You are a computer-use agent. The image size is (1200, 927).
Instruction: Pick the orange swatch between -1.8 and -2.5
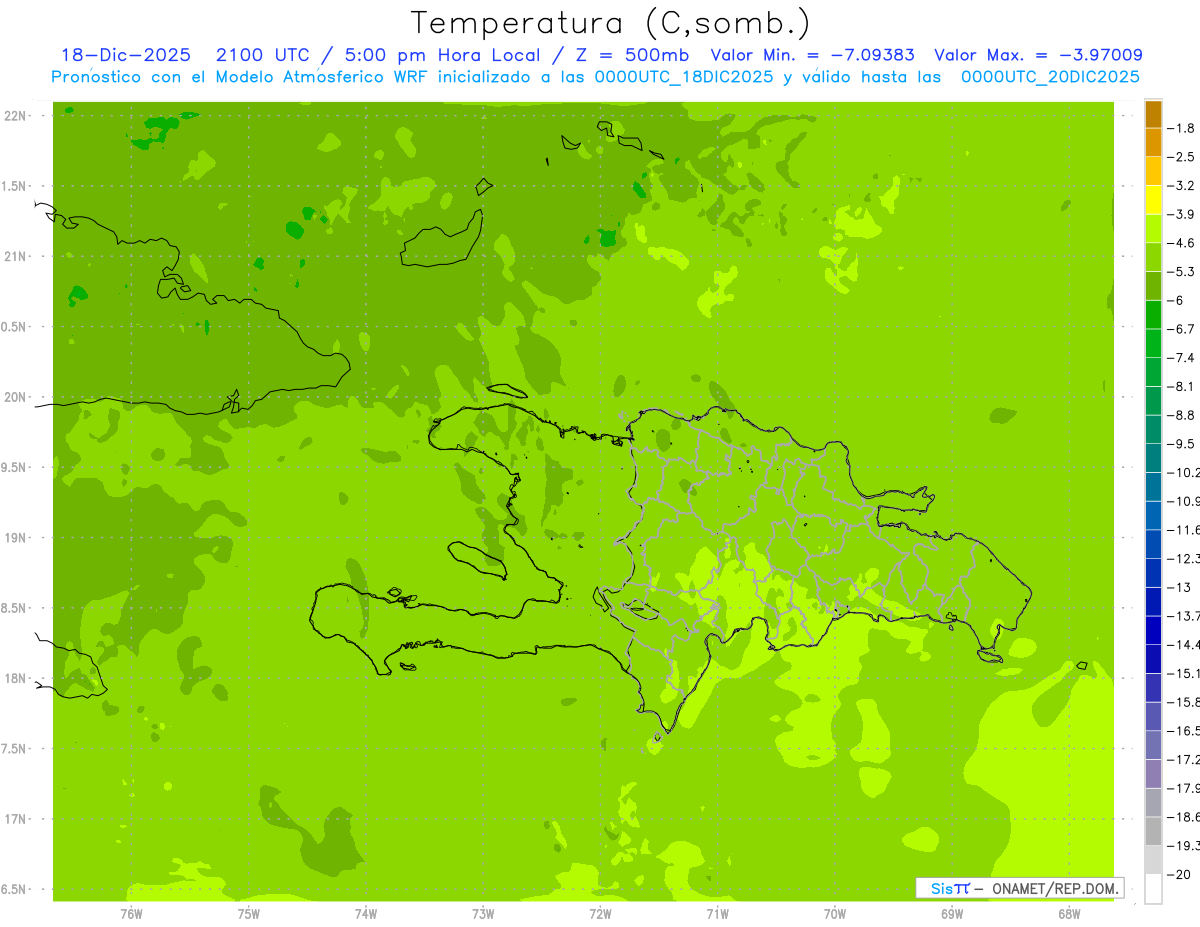click(1153, 142)
